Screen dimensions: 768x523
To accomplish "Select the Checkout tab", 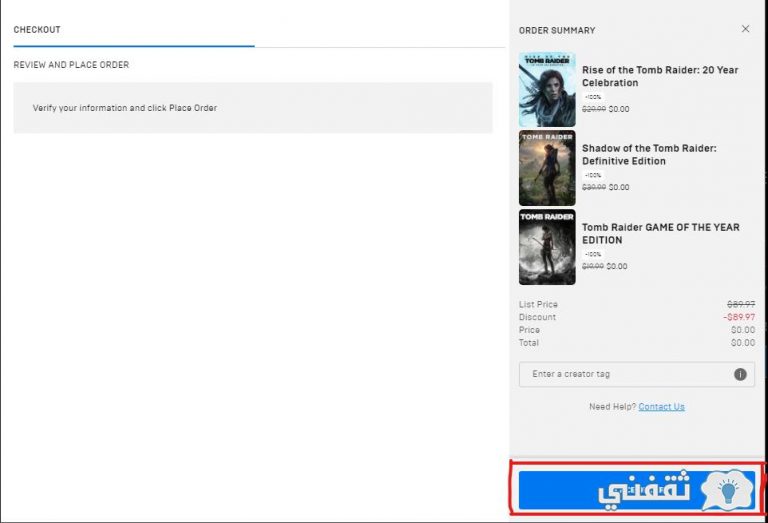I will click(37, 29).
